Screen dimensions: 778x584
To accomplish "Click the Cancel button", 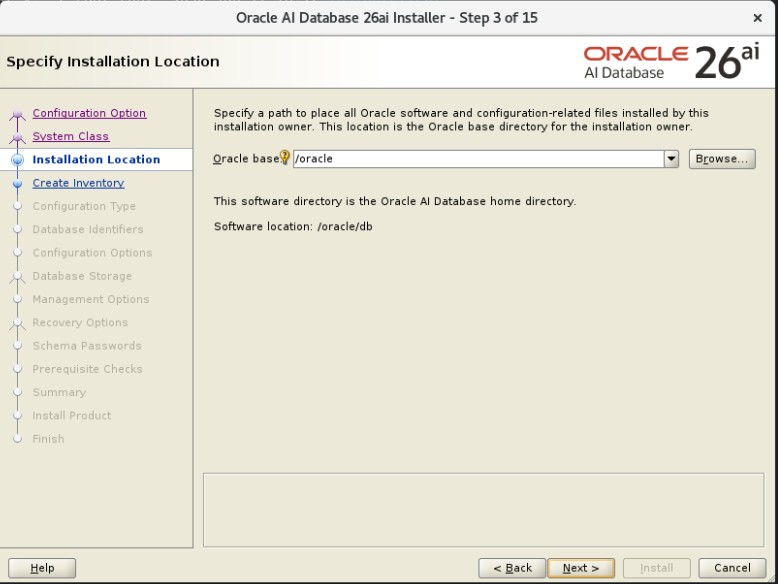I will click(732, 568).
